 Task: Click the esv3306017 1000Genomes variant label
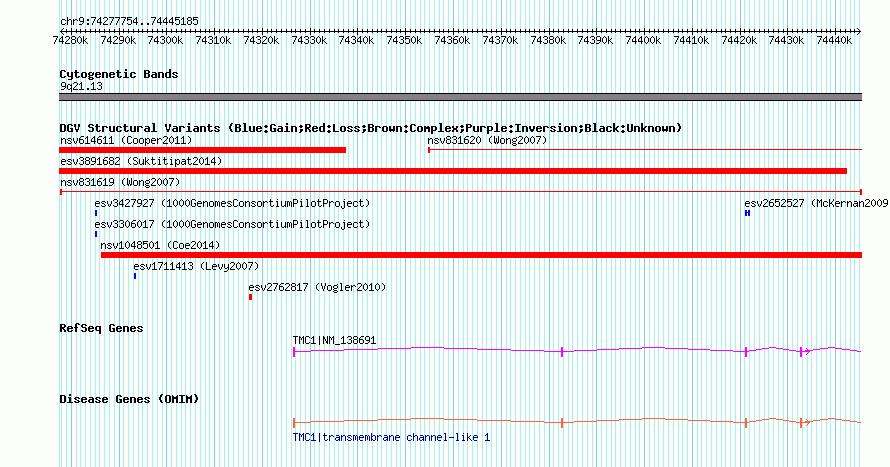[x=232, y=224]
